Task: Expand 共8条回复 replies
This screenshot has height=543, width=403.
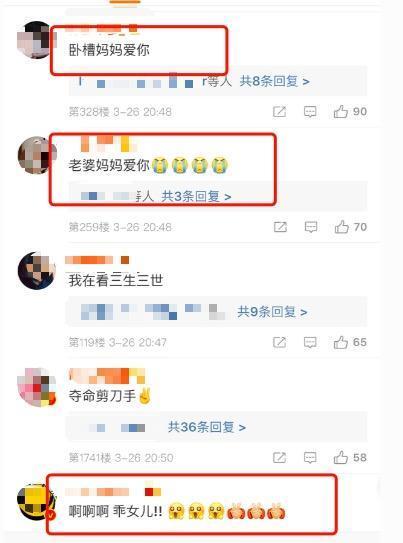Action: tap(275, 81)
